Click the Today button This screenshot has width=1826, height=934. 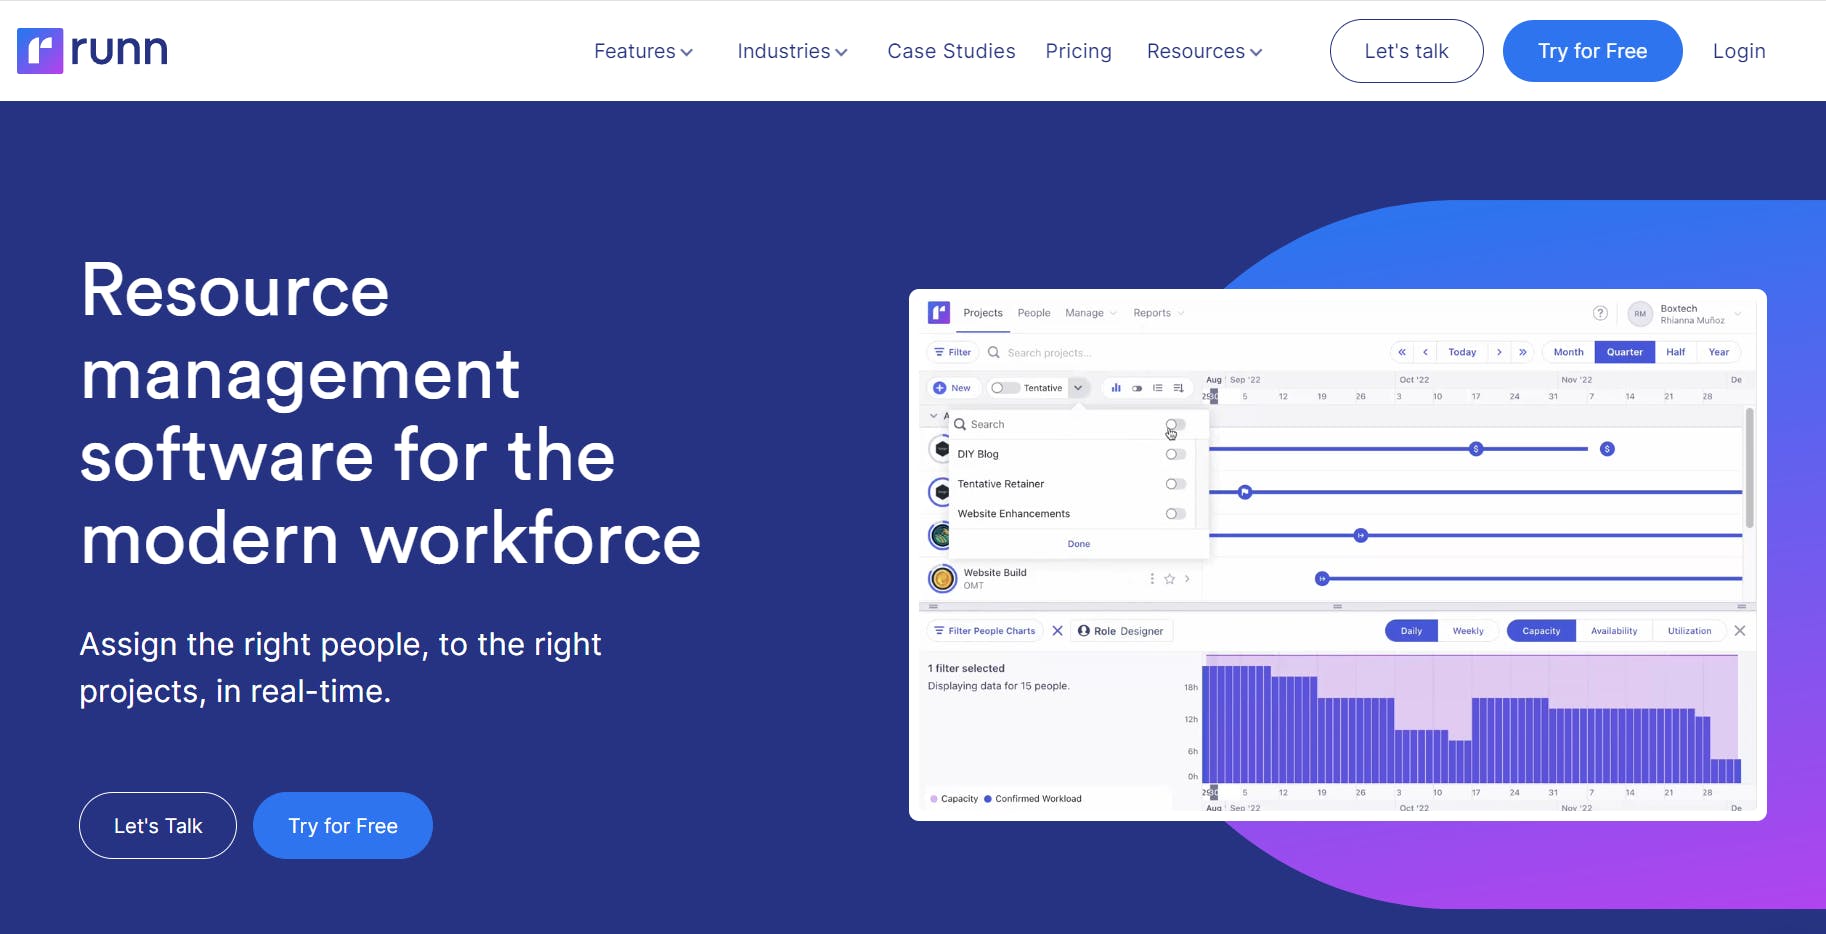pyautogui.click(x=1462, y=352)
